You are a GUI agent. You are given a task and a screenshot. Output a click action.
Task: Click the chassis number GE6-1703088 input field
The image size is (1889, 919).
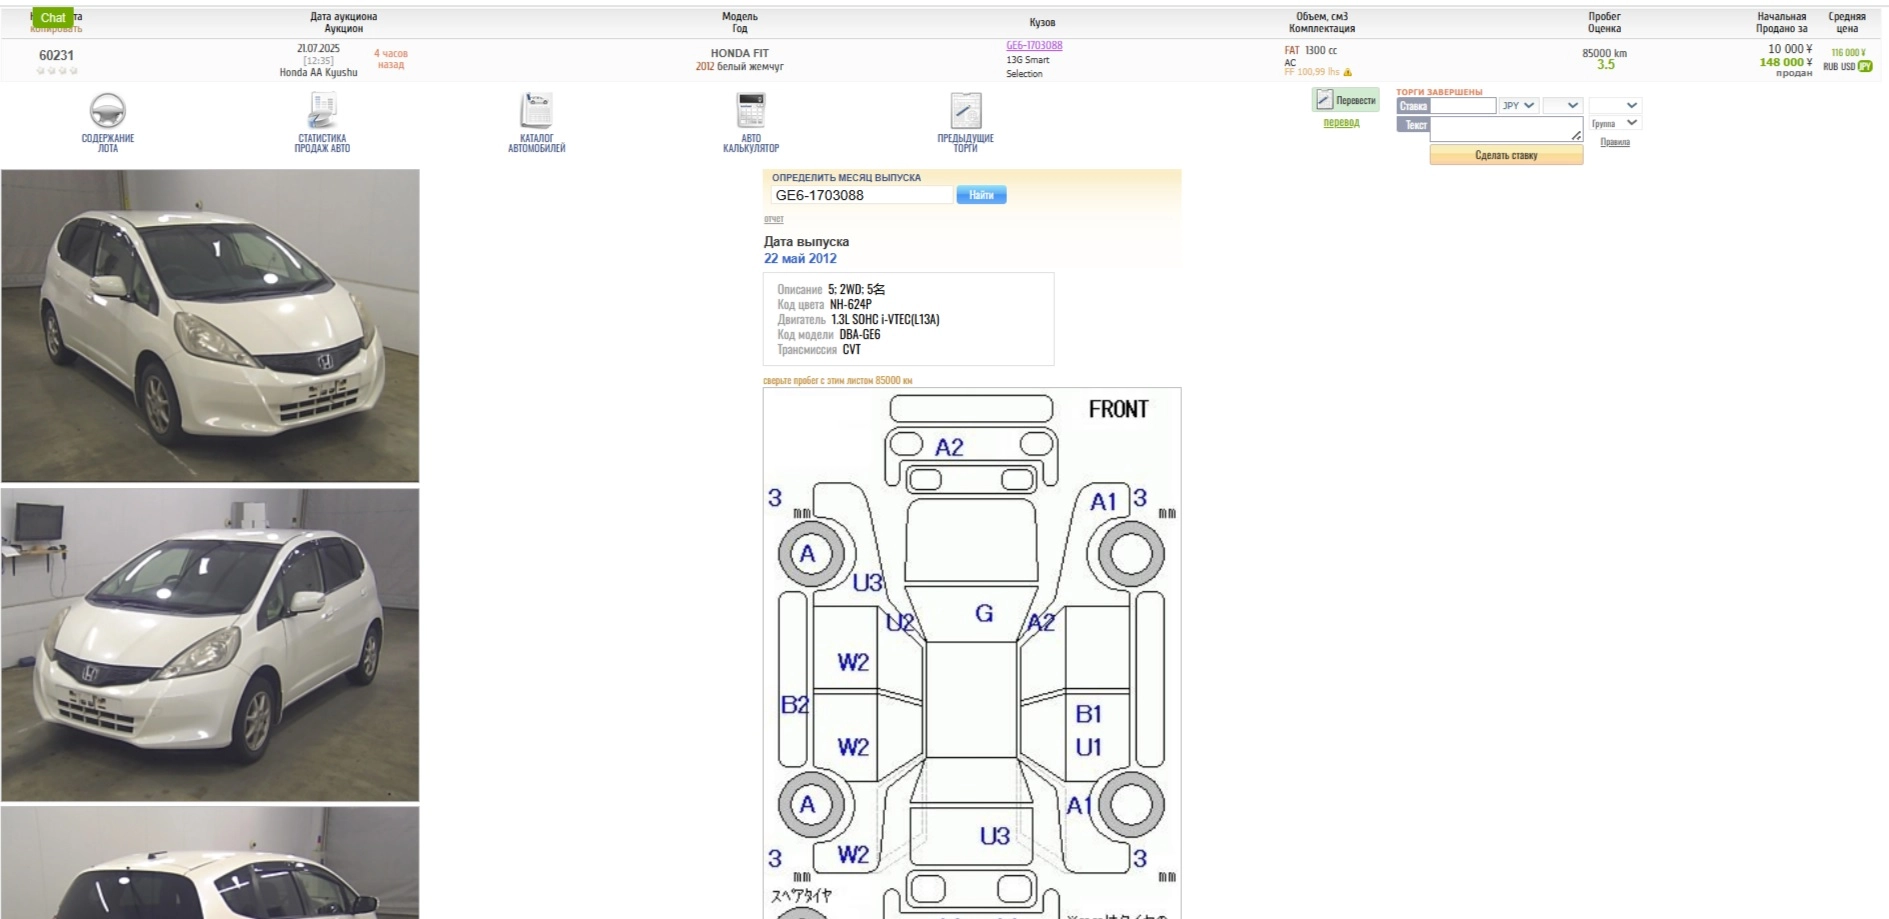862,195
